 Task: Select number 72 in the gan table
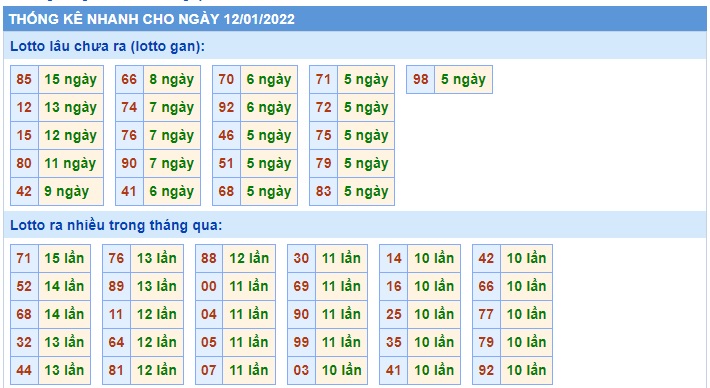point(324,107)
